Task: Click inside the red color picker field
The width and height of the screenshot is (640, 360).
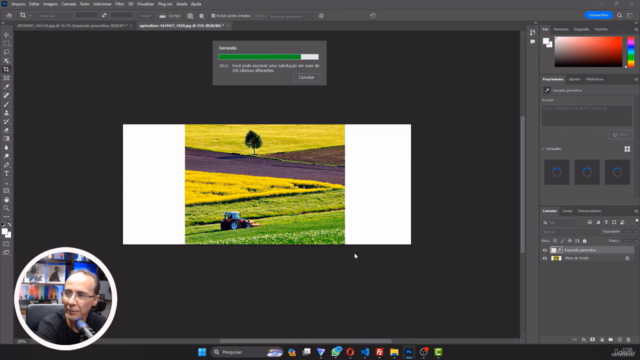Action: (x=588, y=52)
